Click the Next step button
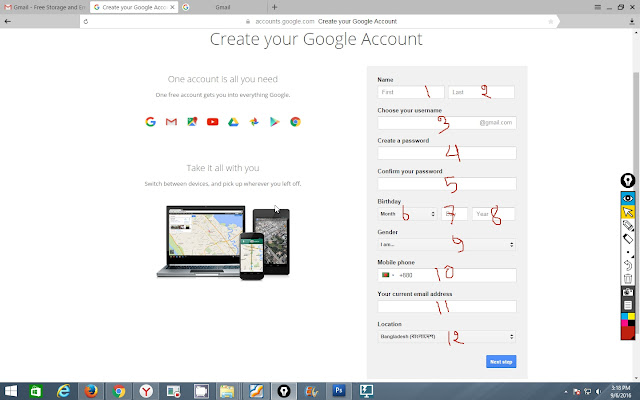The height and width of the screenshot is (400, 640). tap(501, 362)
